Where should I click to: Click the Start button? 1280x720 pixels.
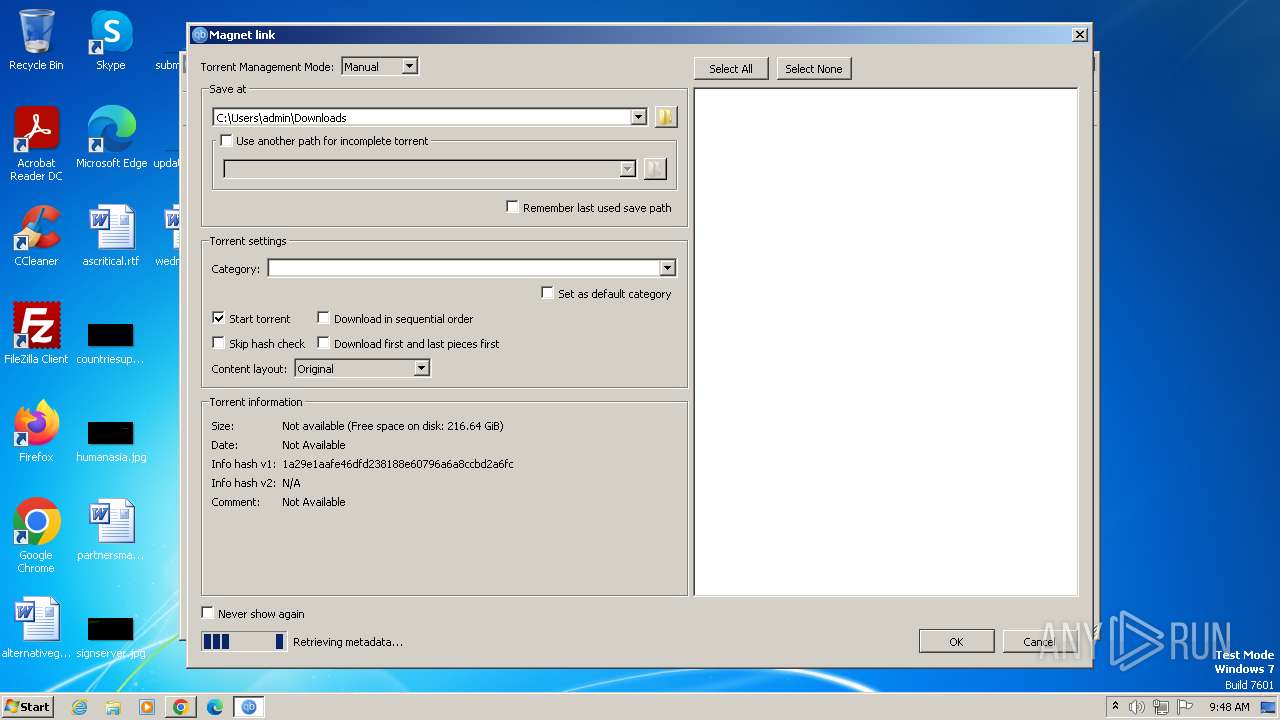(27, 707)
